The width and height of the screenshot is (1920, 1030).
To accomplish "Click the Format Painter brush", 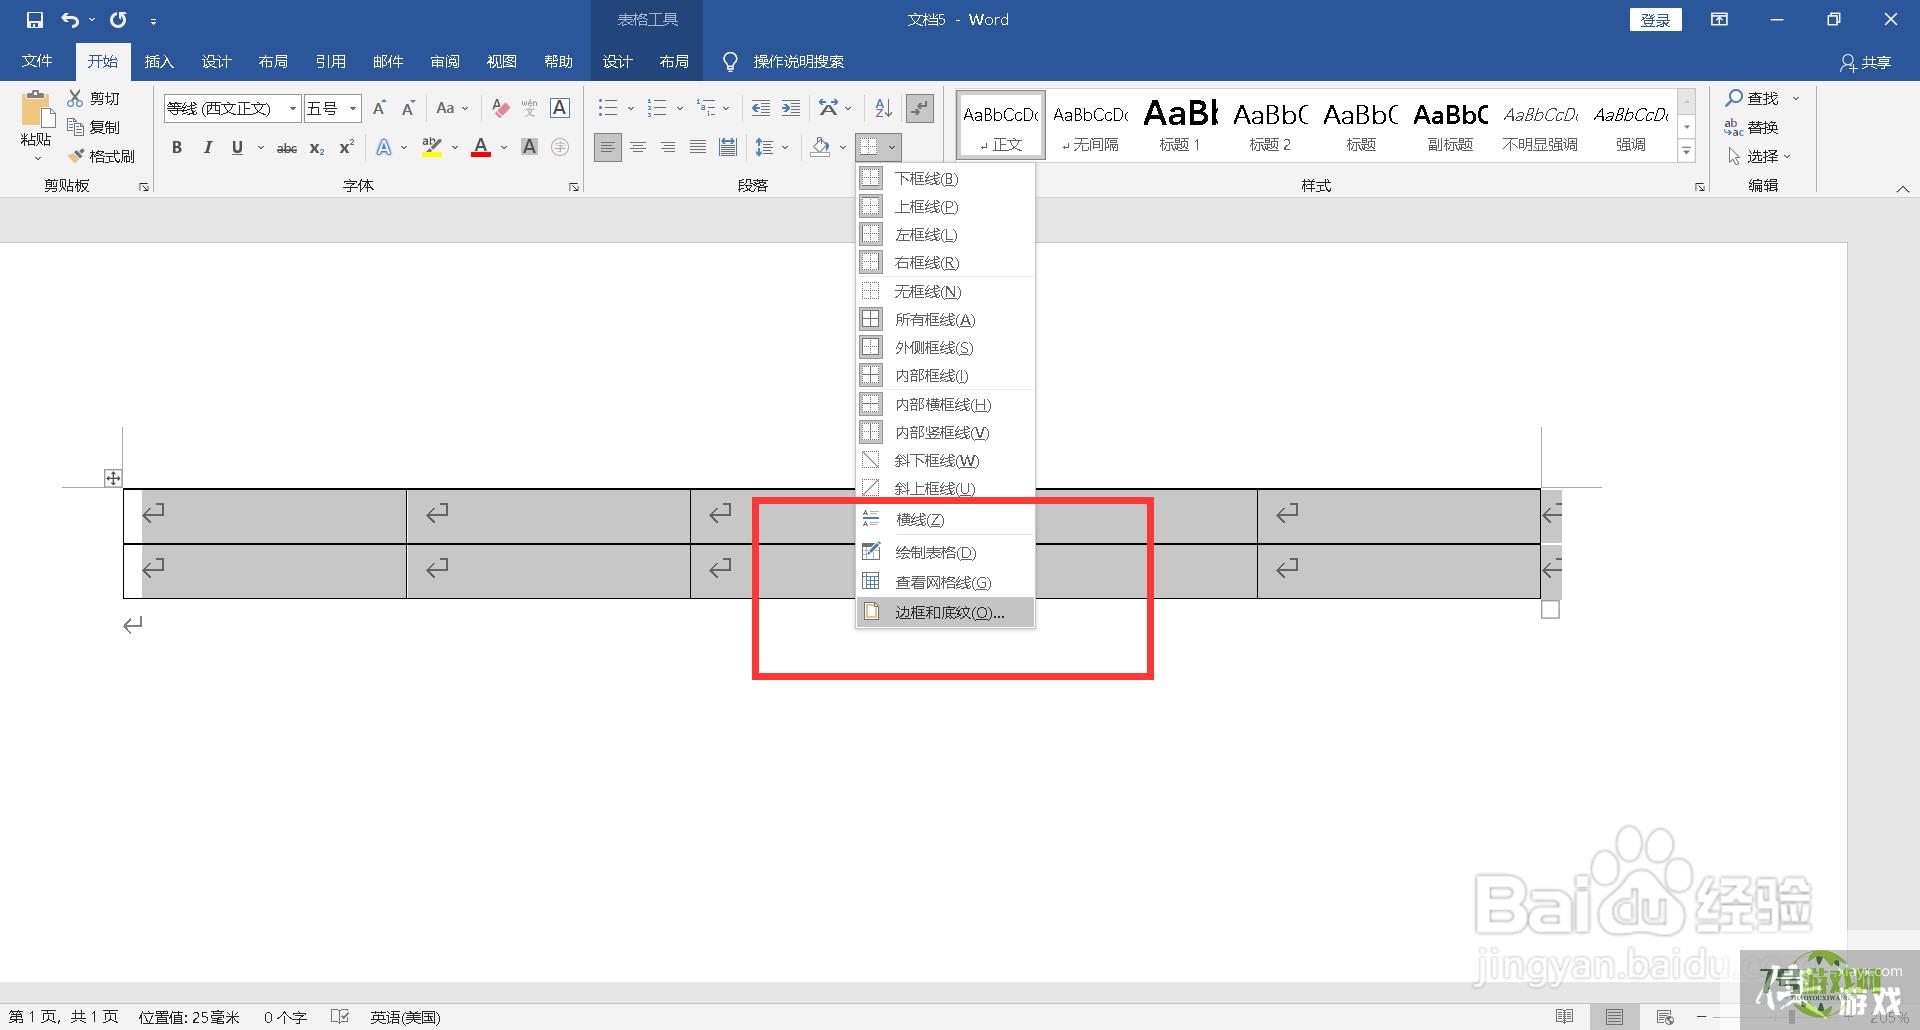I will point(76,156).
